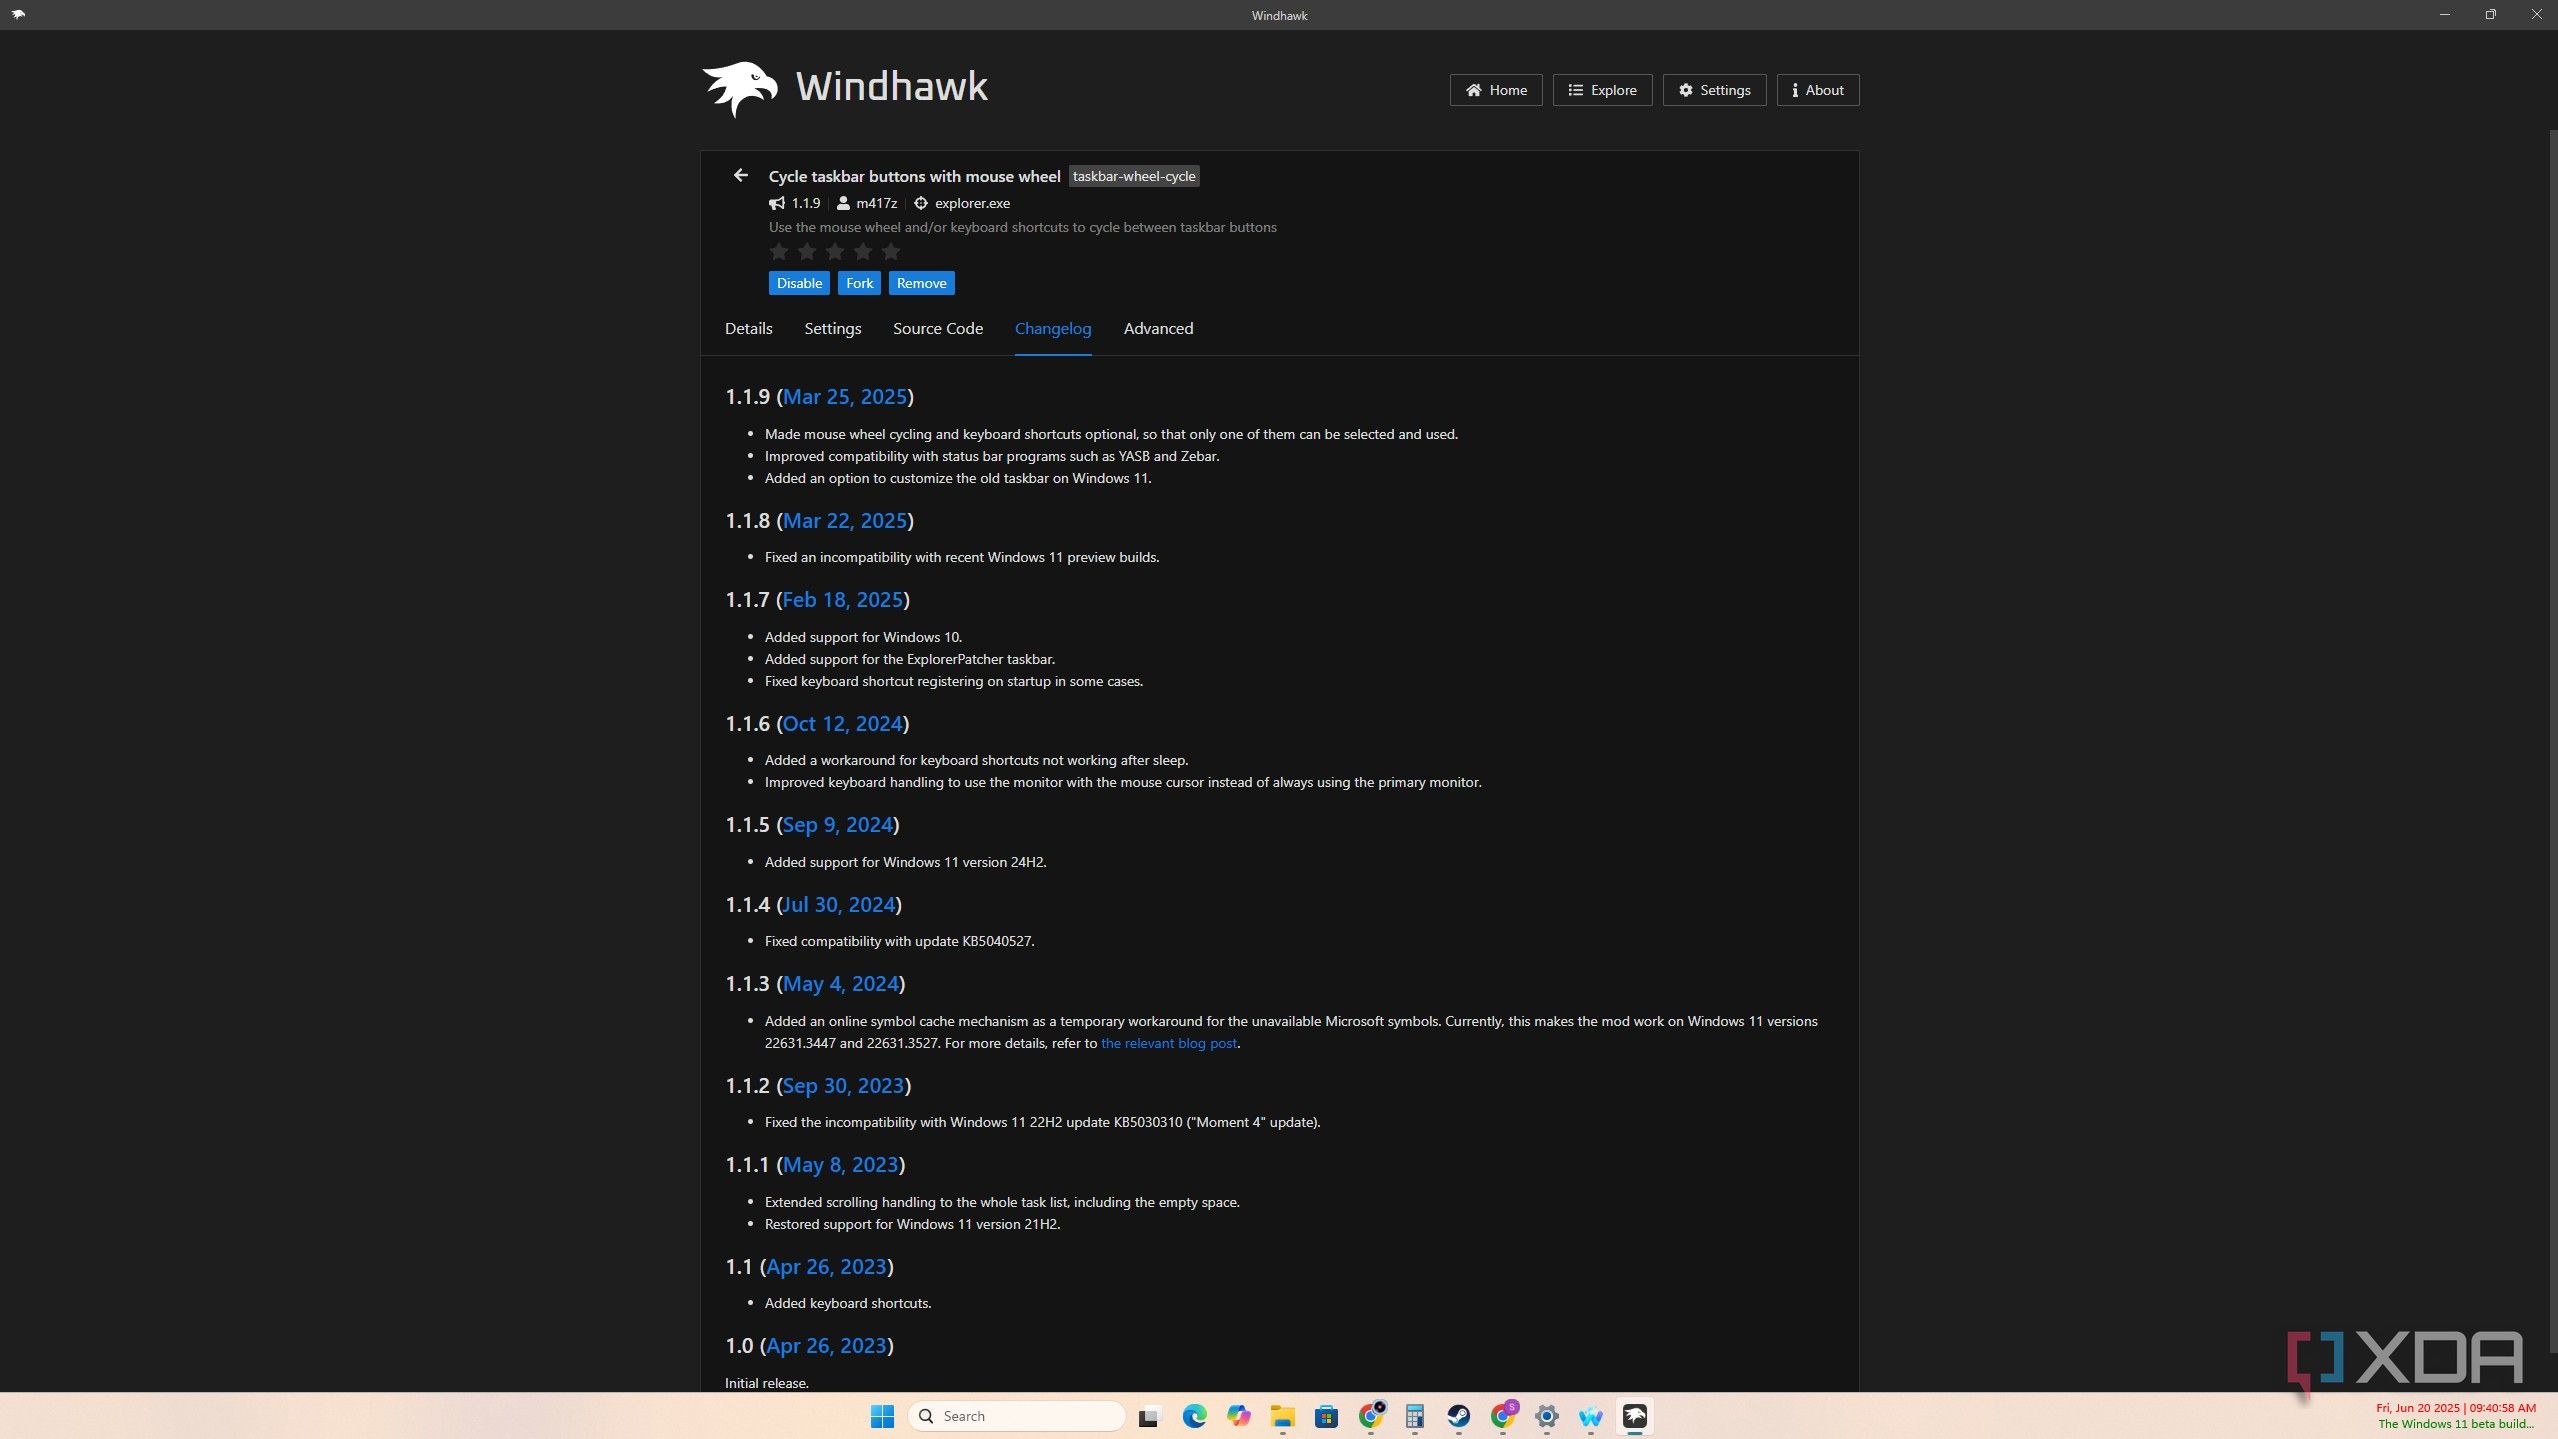Open Steam from the taskbar
This screenshot has width=2558, height=1439.
coord(1458,1416)
